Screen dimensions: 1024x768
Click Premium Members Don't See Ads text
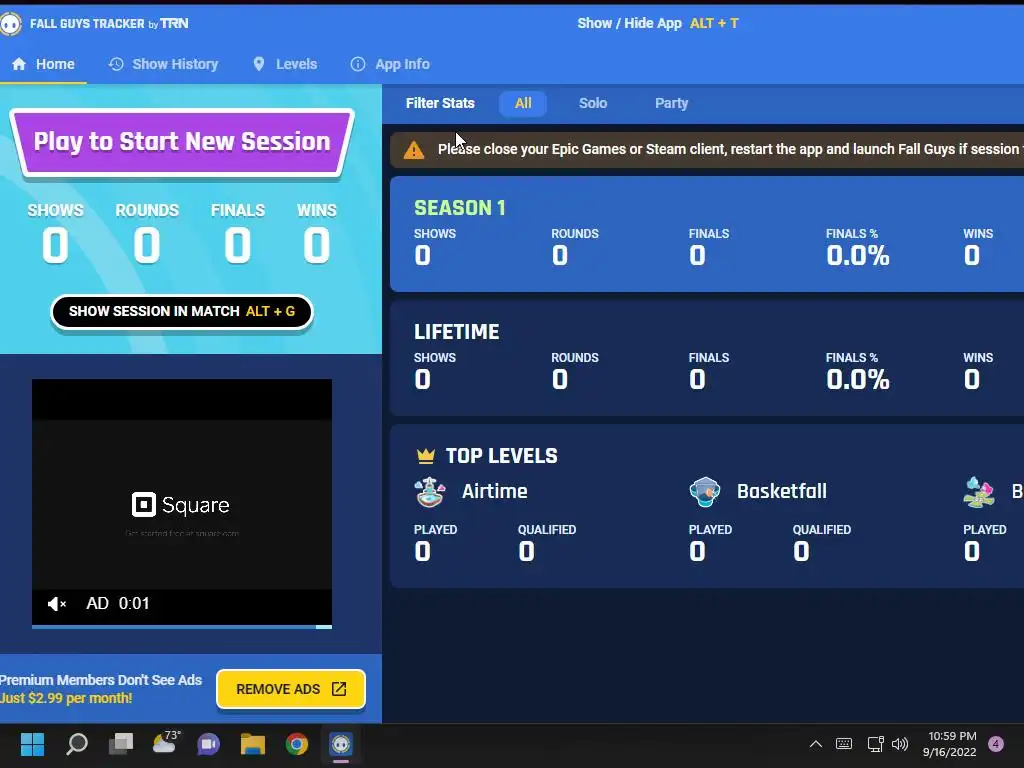101,680
